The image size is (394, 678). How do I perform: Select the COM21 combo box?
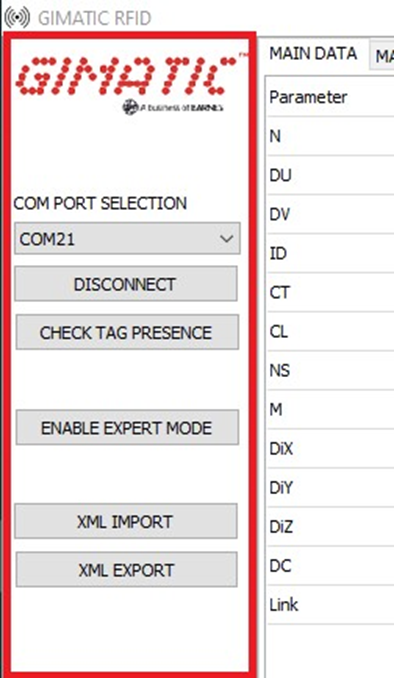(x=127, y=239)
